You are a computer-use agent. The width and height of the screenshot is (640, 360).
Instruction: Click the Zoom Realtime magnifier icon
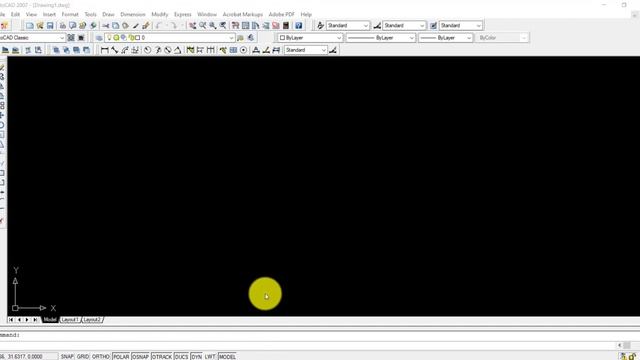(203, 26)
